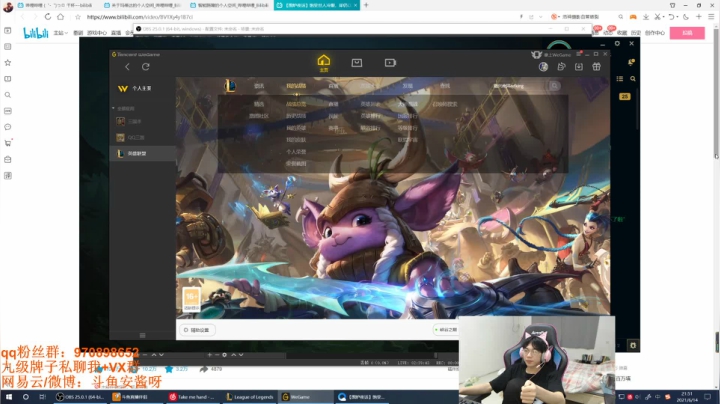720x404 pixels.
Task: Collapse 全部游戏 section in WeGame sidebar
Action: click(113, 108)
